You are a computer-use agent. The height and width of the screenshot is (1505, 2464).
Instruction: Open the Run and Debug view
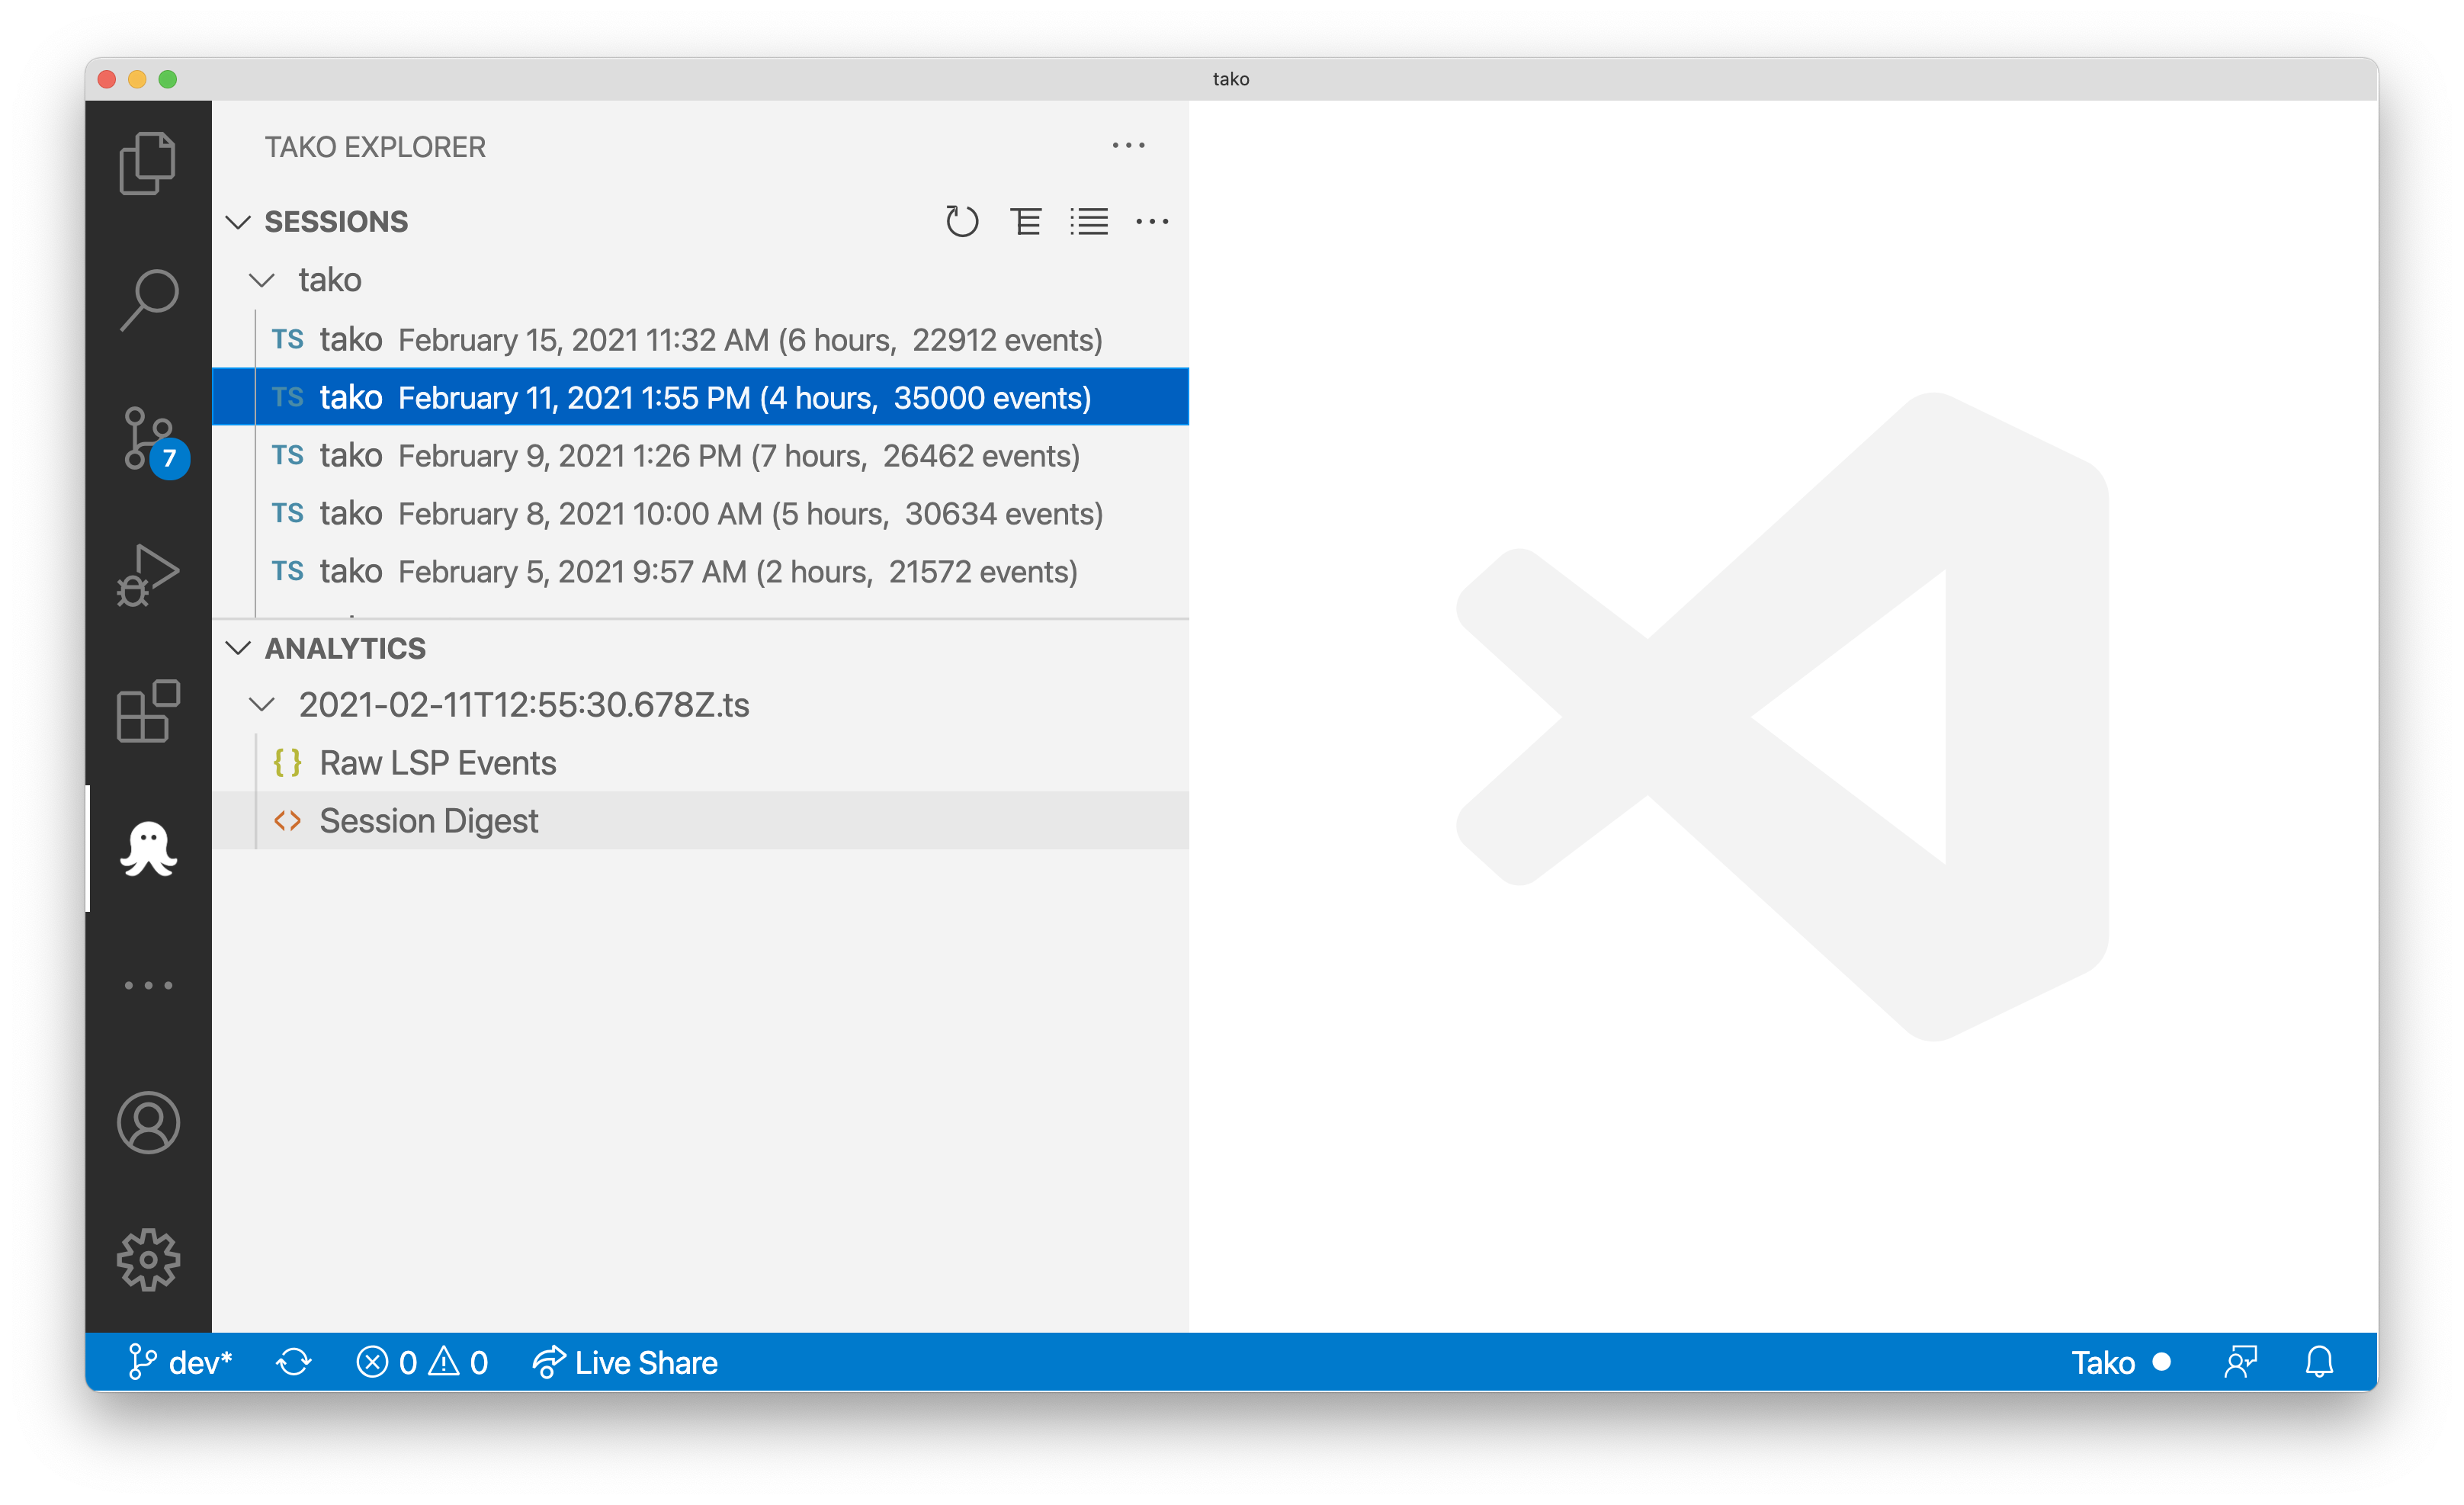tap(148, 575)
